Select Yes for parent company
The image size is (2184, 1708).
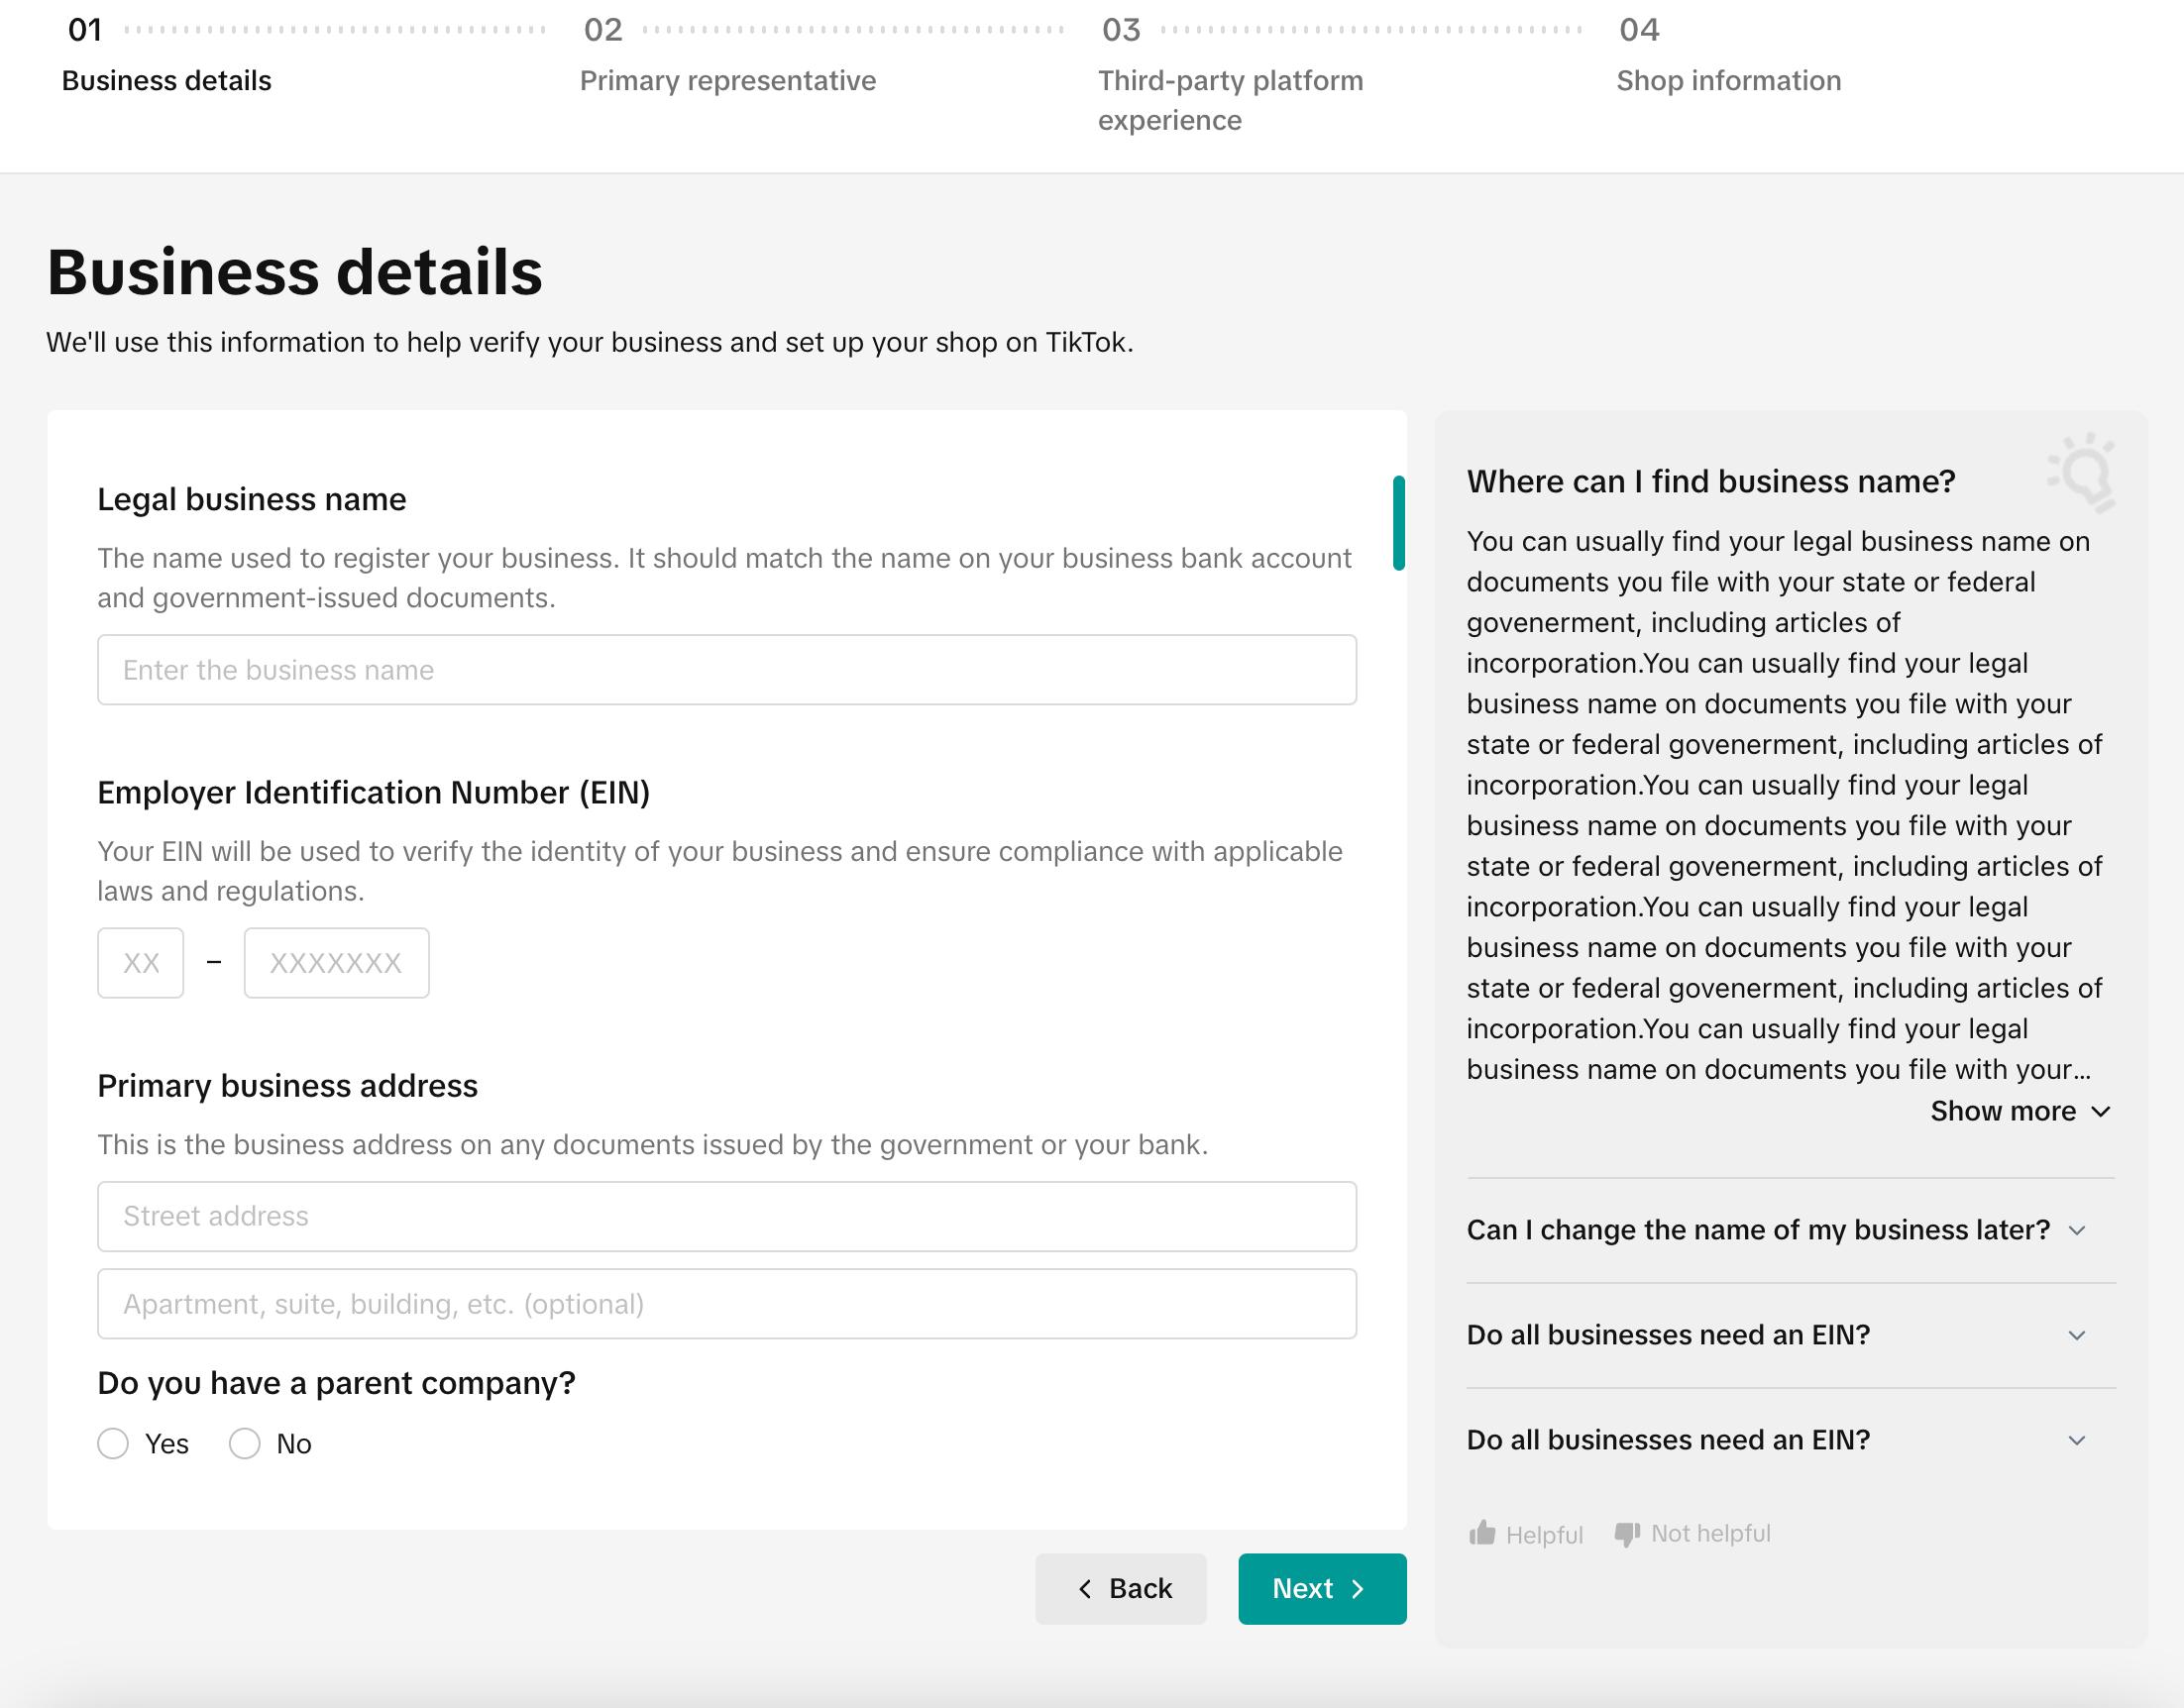coord(113,1443)
